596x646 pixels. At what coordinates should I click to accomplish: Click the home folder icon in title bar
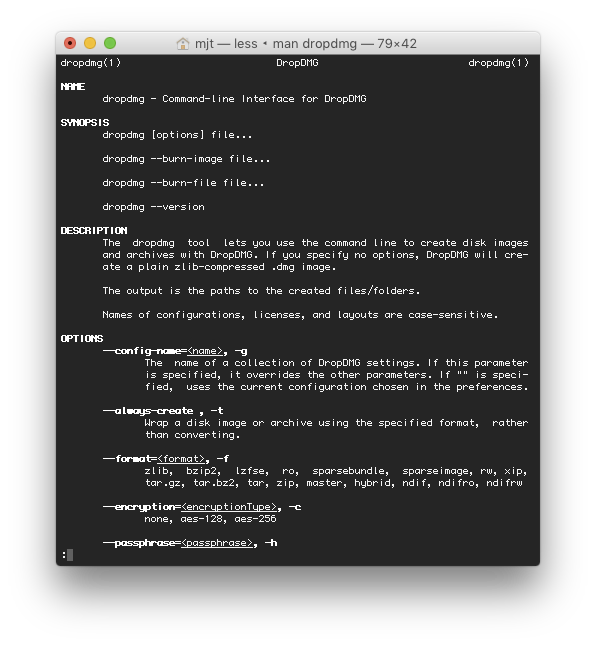click(x=182, y=43)
